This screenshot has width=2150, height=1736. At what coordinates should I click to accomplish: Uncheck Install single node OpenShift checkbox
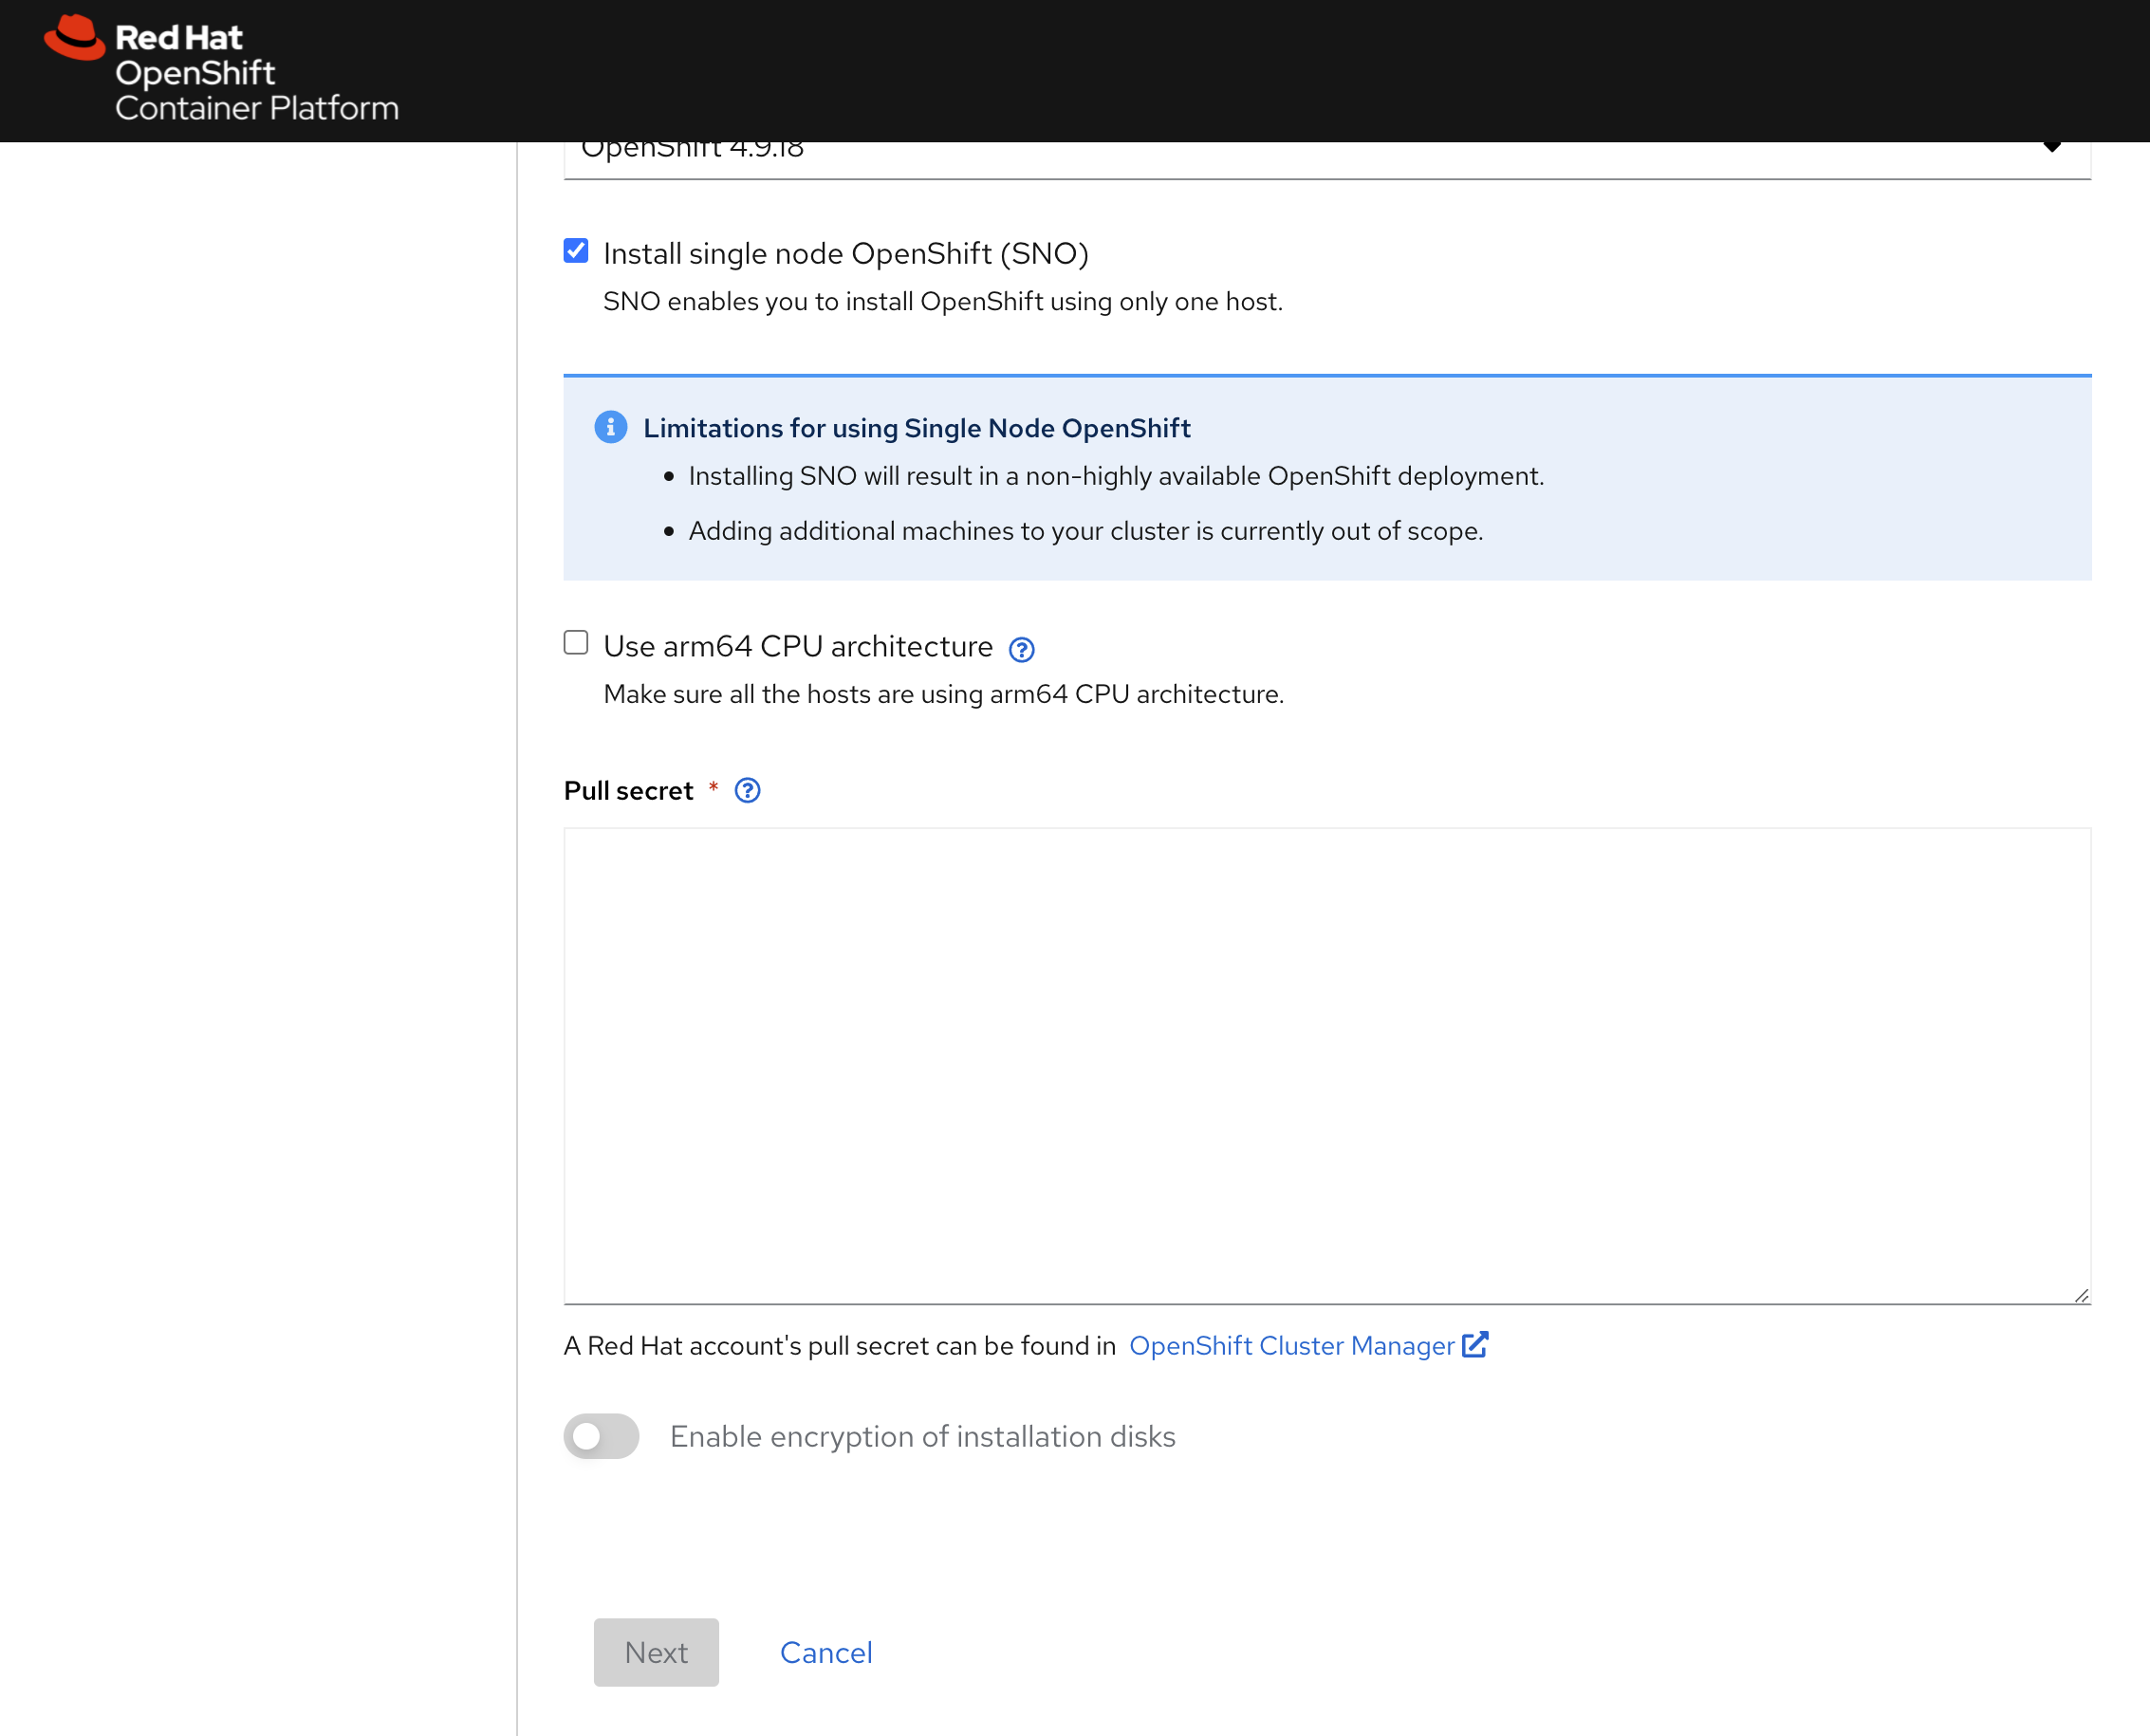pos(576,251)
